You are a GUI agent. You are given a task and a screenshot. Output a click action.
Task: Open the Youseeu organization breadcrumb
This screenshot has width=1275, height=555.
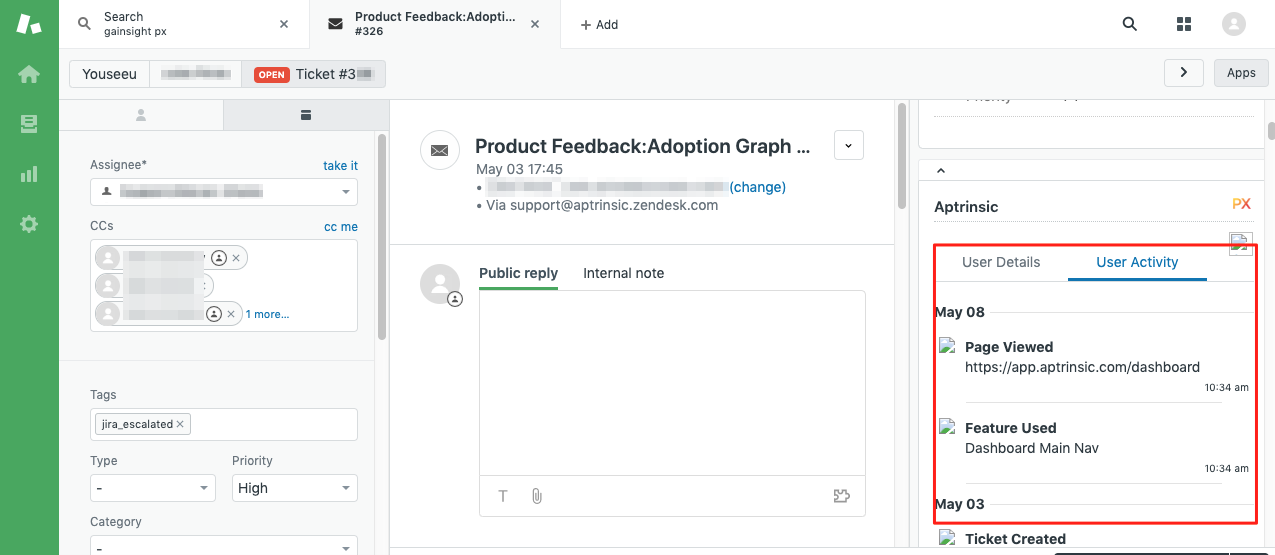[109, 74]
